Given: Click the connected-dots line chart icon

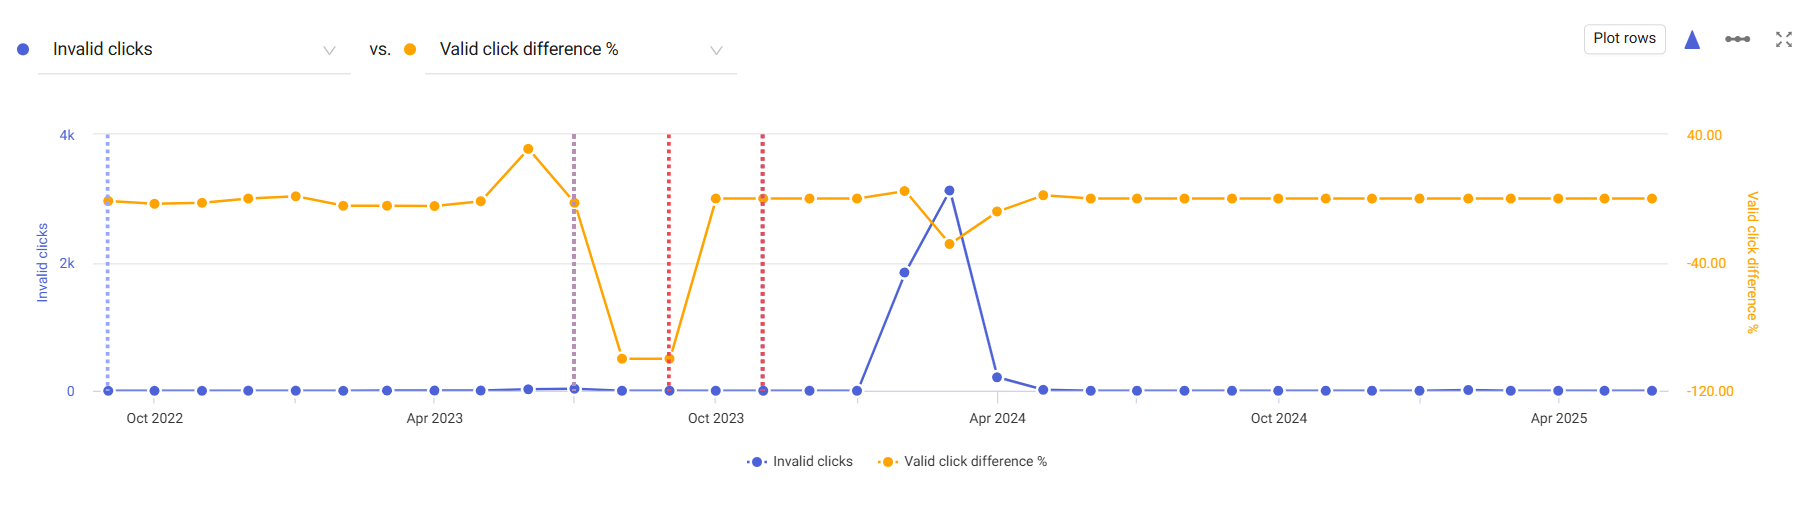Looking at the screenshot, I should tap(1737, 39).
